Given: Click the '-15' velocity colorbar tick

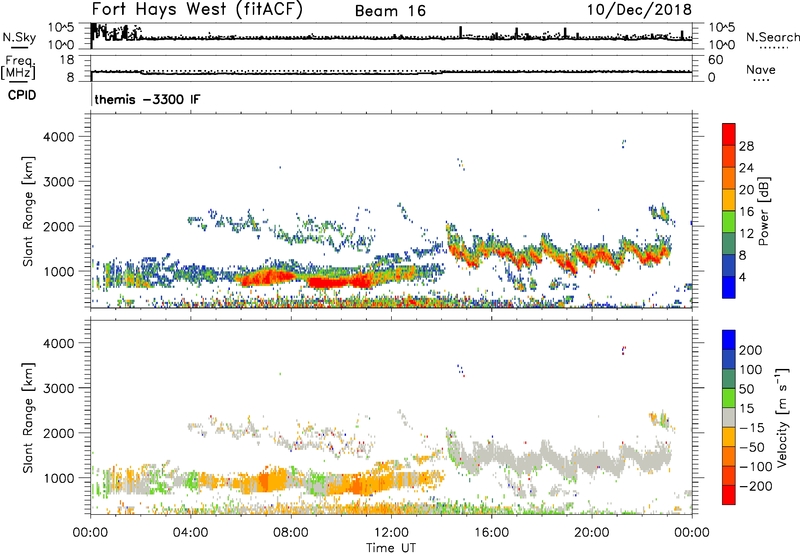Looking at the screenshot, I should 752,428.
